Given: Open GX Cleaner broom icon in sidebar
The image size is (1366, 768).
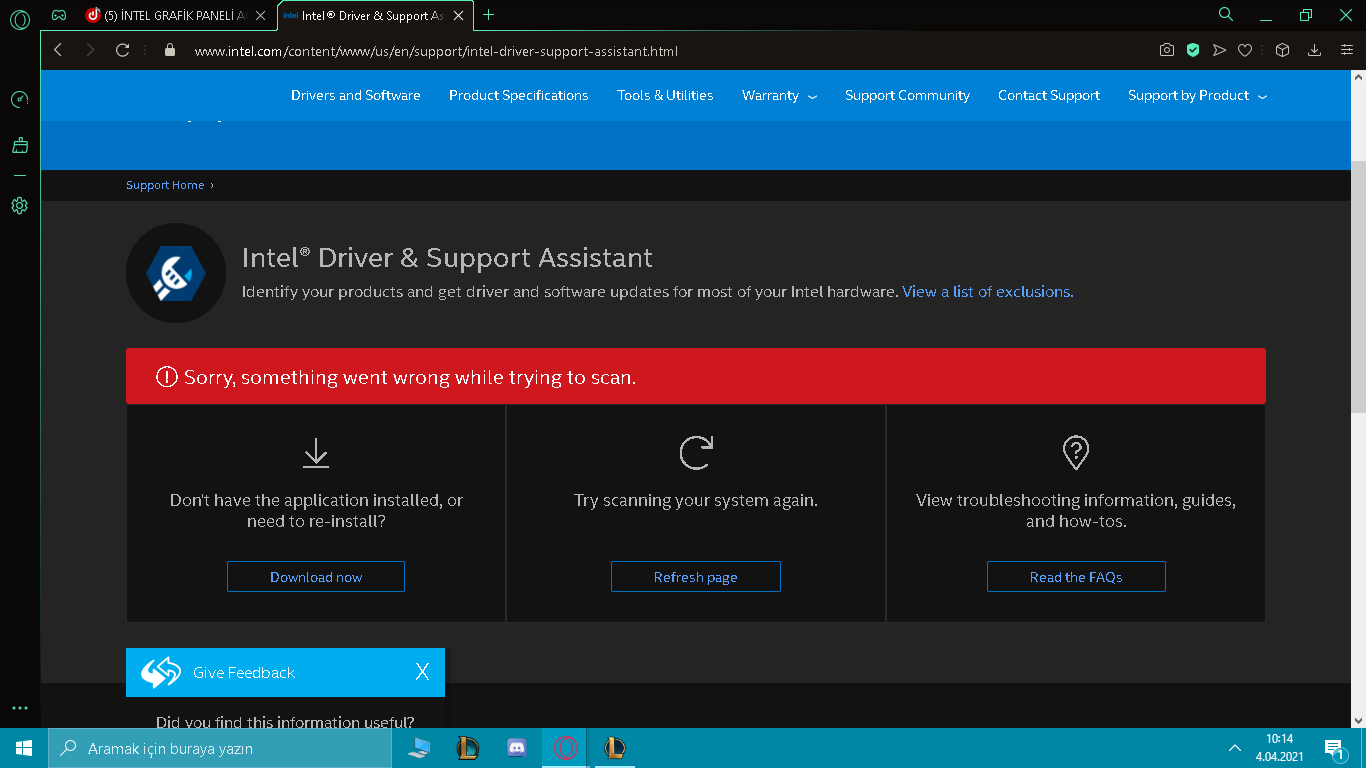Looking at the screenshot, I should click(19, 146).
